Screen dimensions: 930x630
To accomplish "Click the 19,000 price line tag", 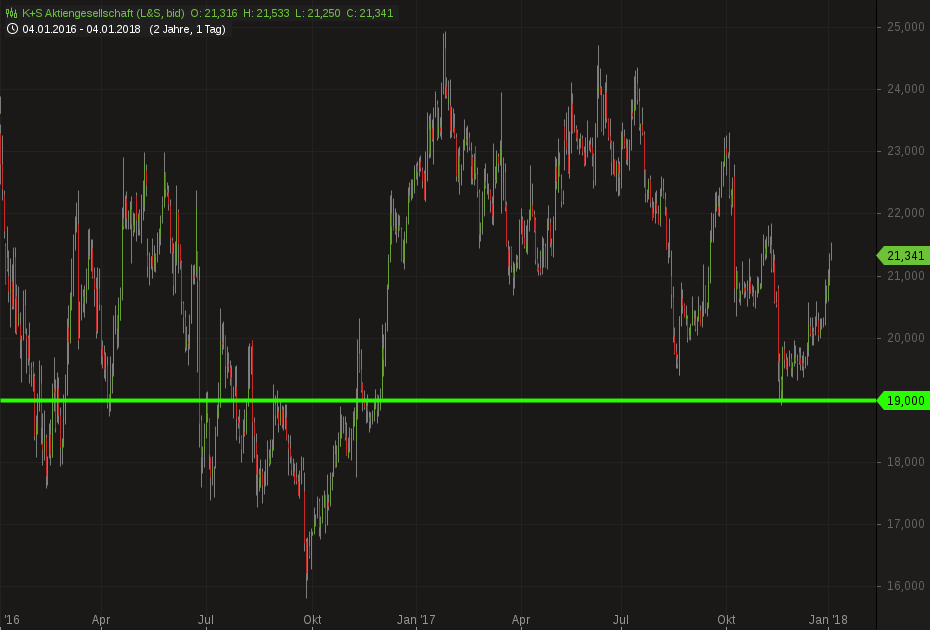I will (904, 401).
